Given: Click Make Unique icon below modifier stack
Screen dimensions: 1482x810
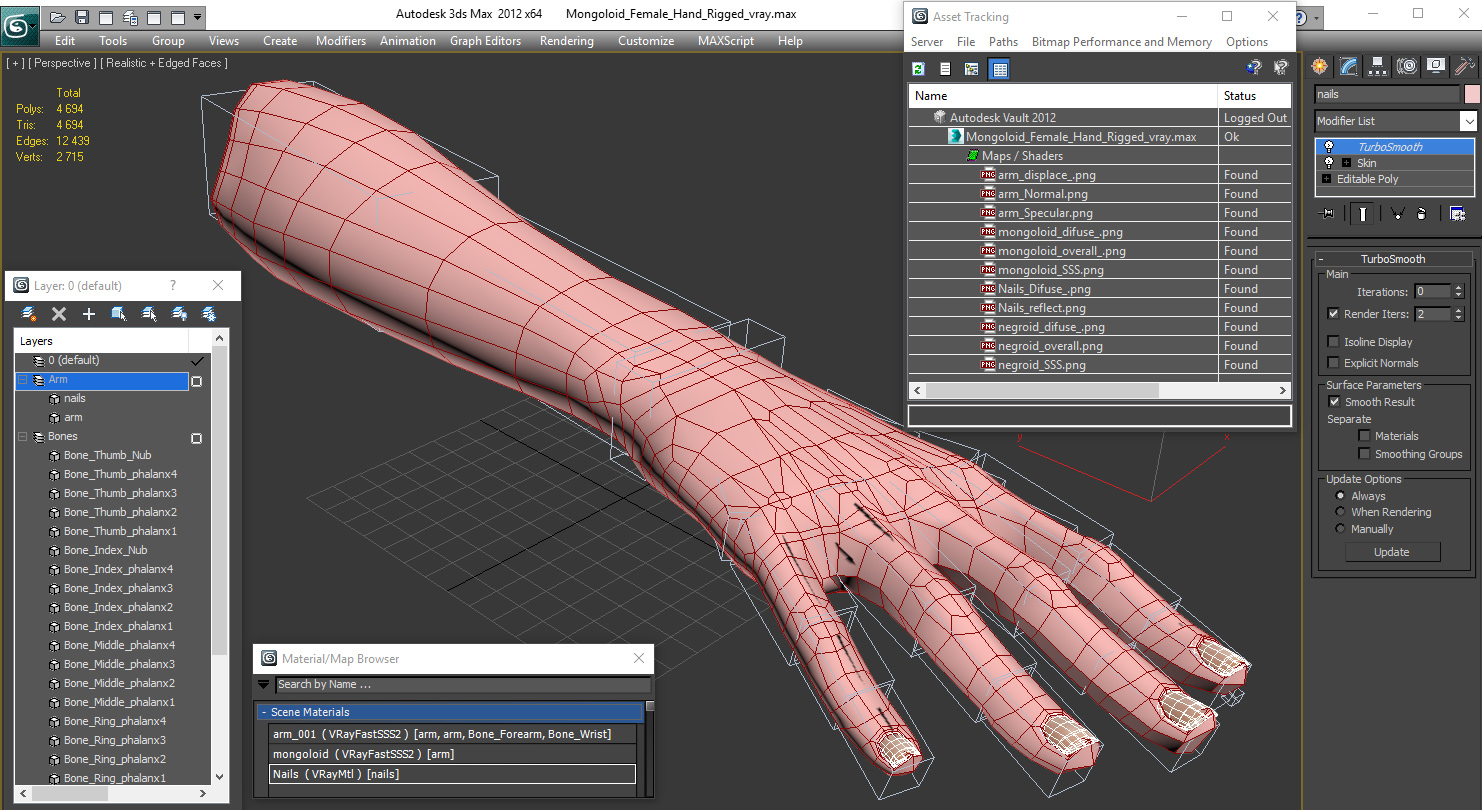Looking at the screenshot, I should pyautogui.click(x=1398, y=213).
